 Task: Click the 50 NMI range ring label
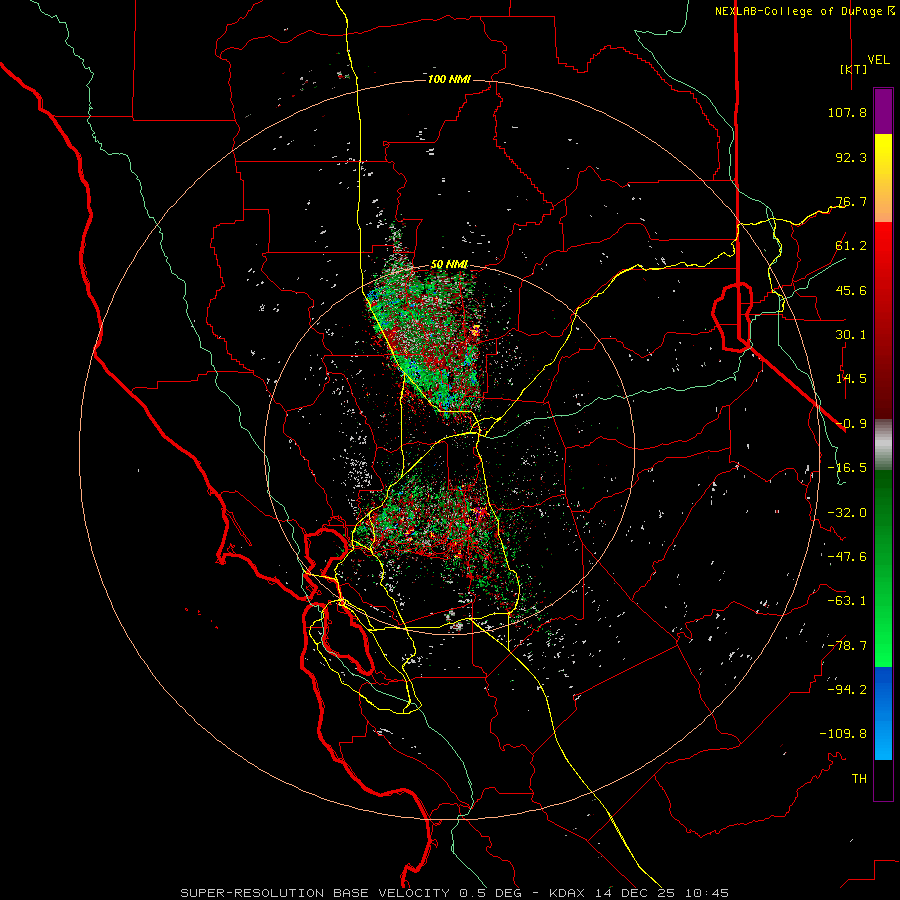tap(449, 265)
